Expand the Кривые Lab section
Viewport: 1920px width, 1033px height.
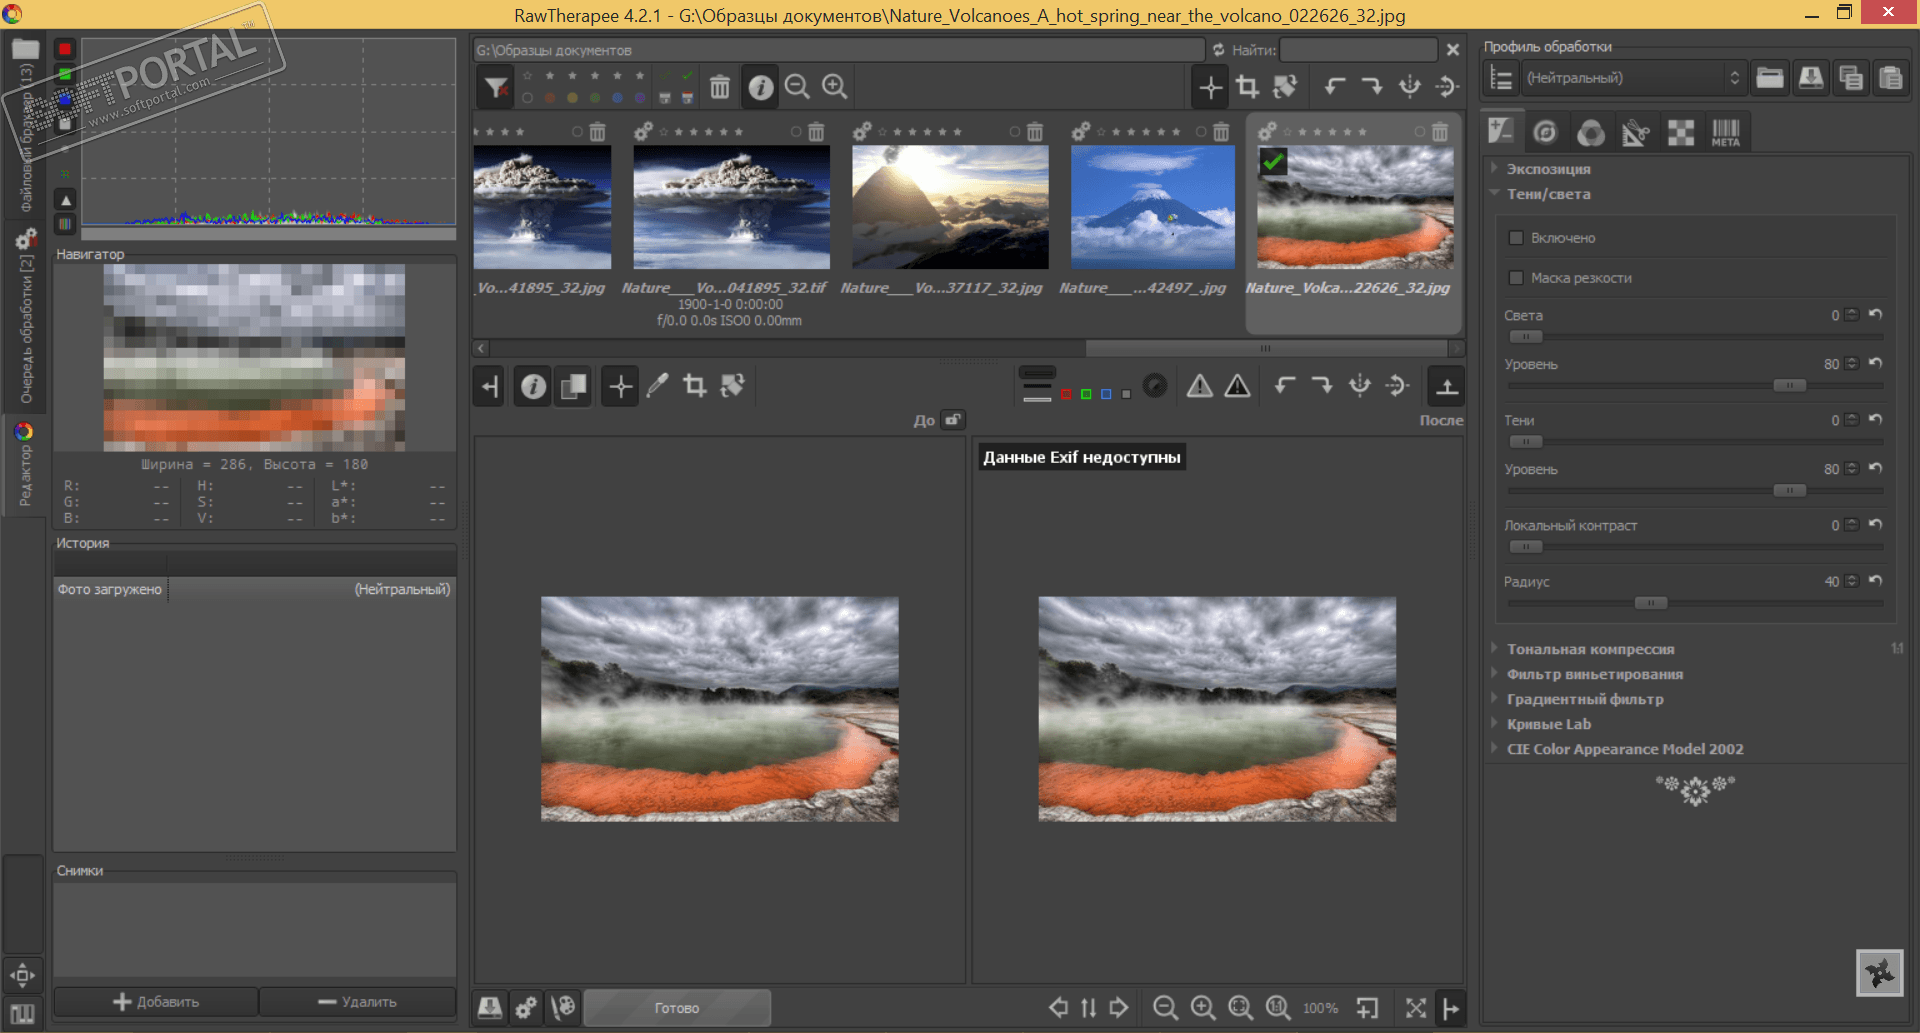point(1548,724)
